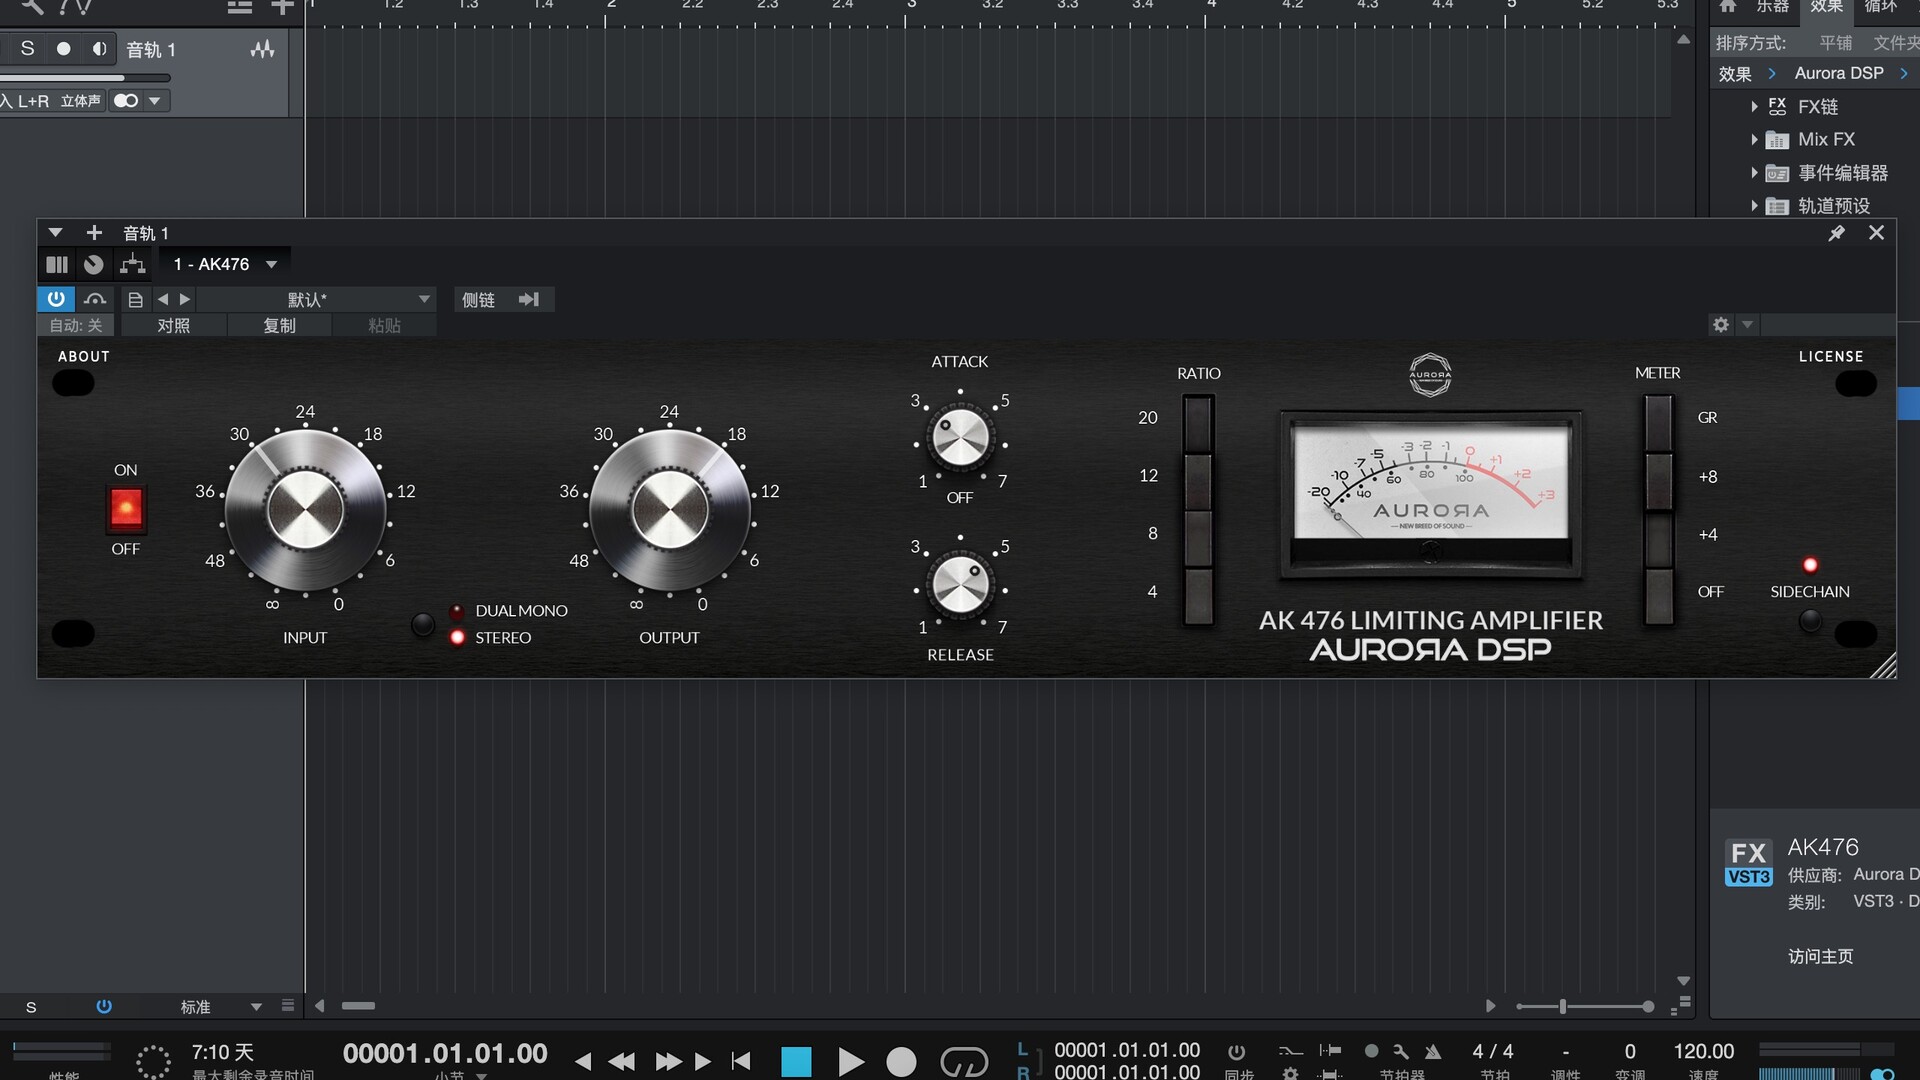Toggle the plugin bypass power button

coord(56,299)
